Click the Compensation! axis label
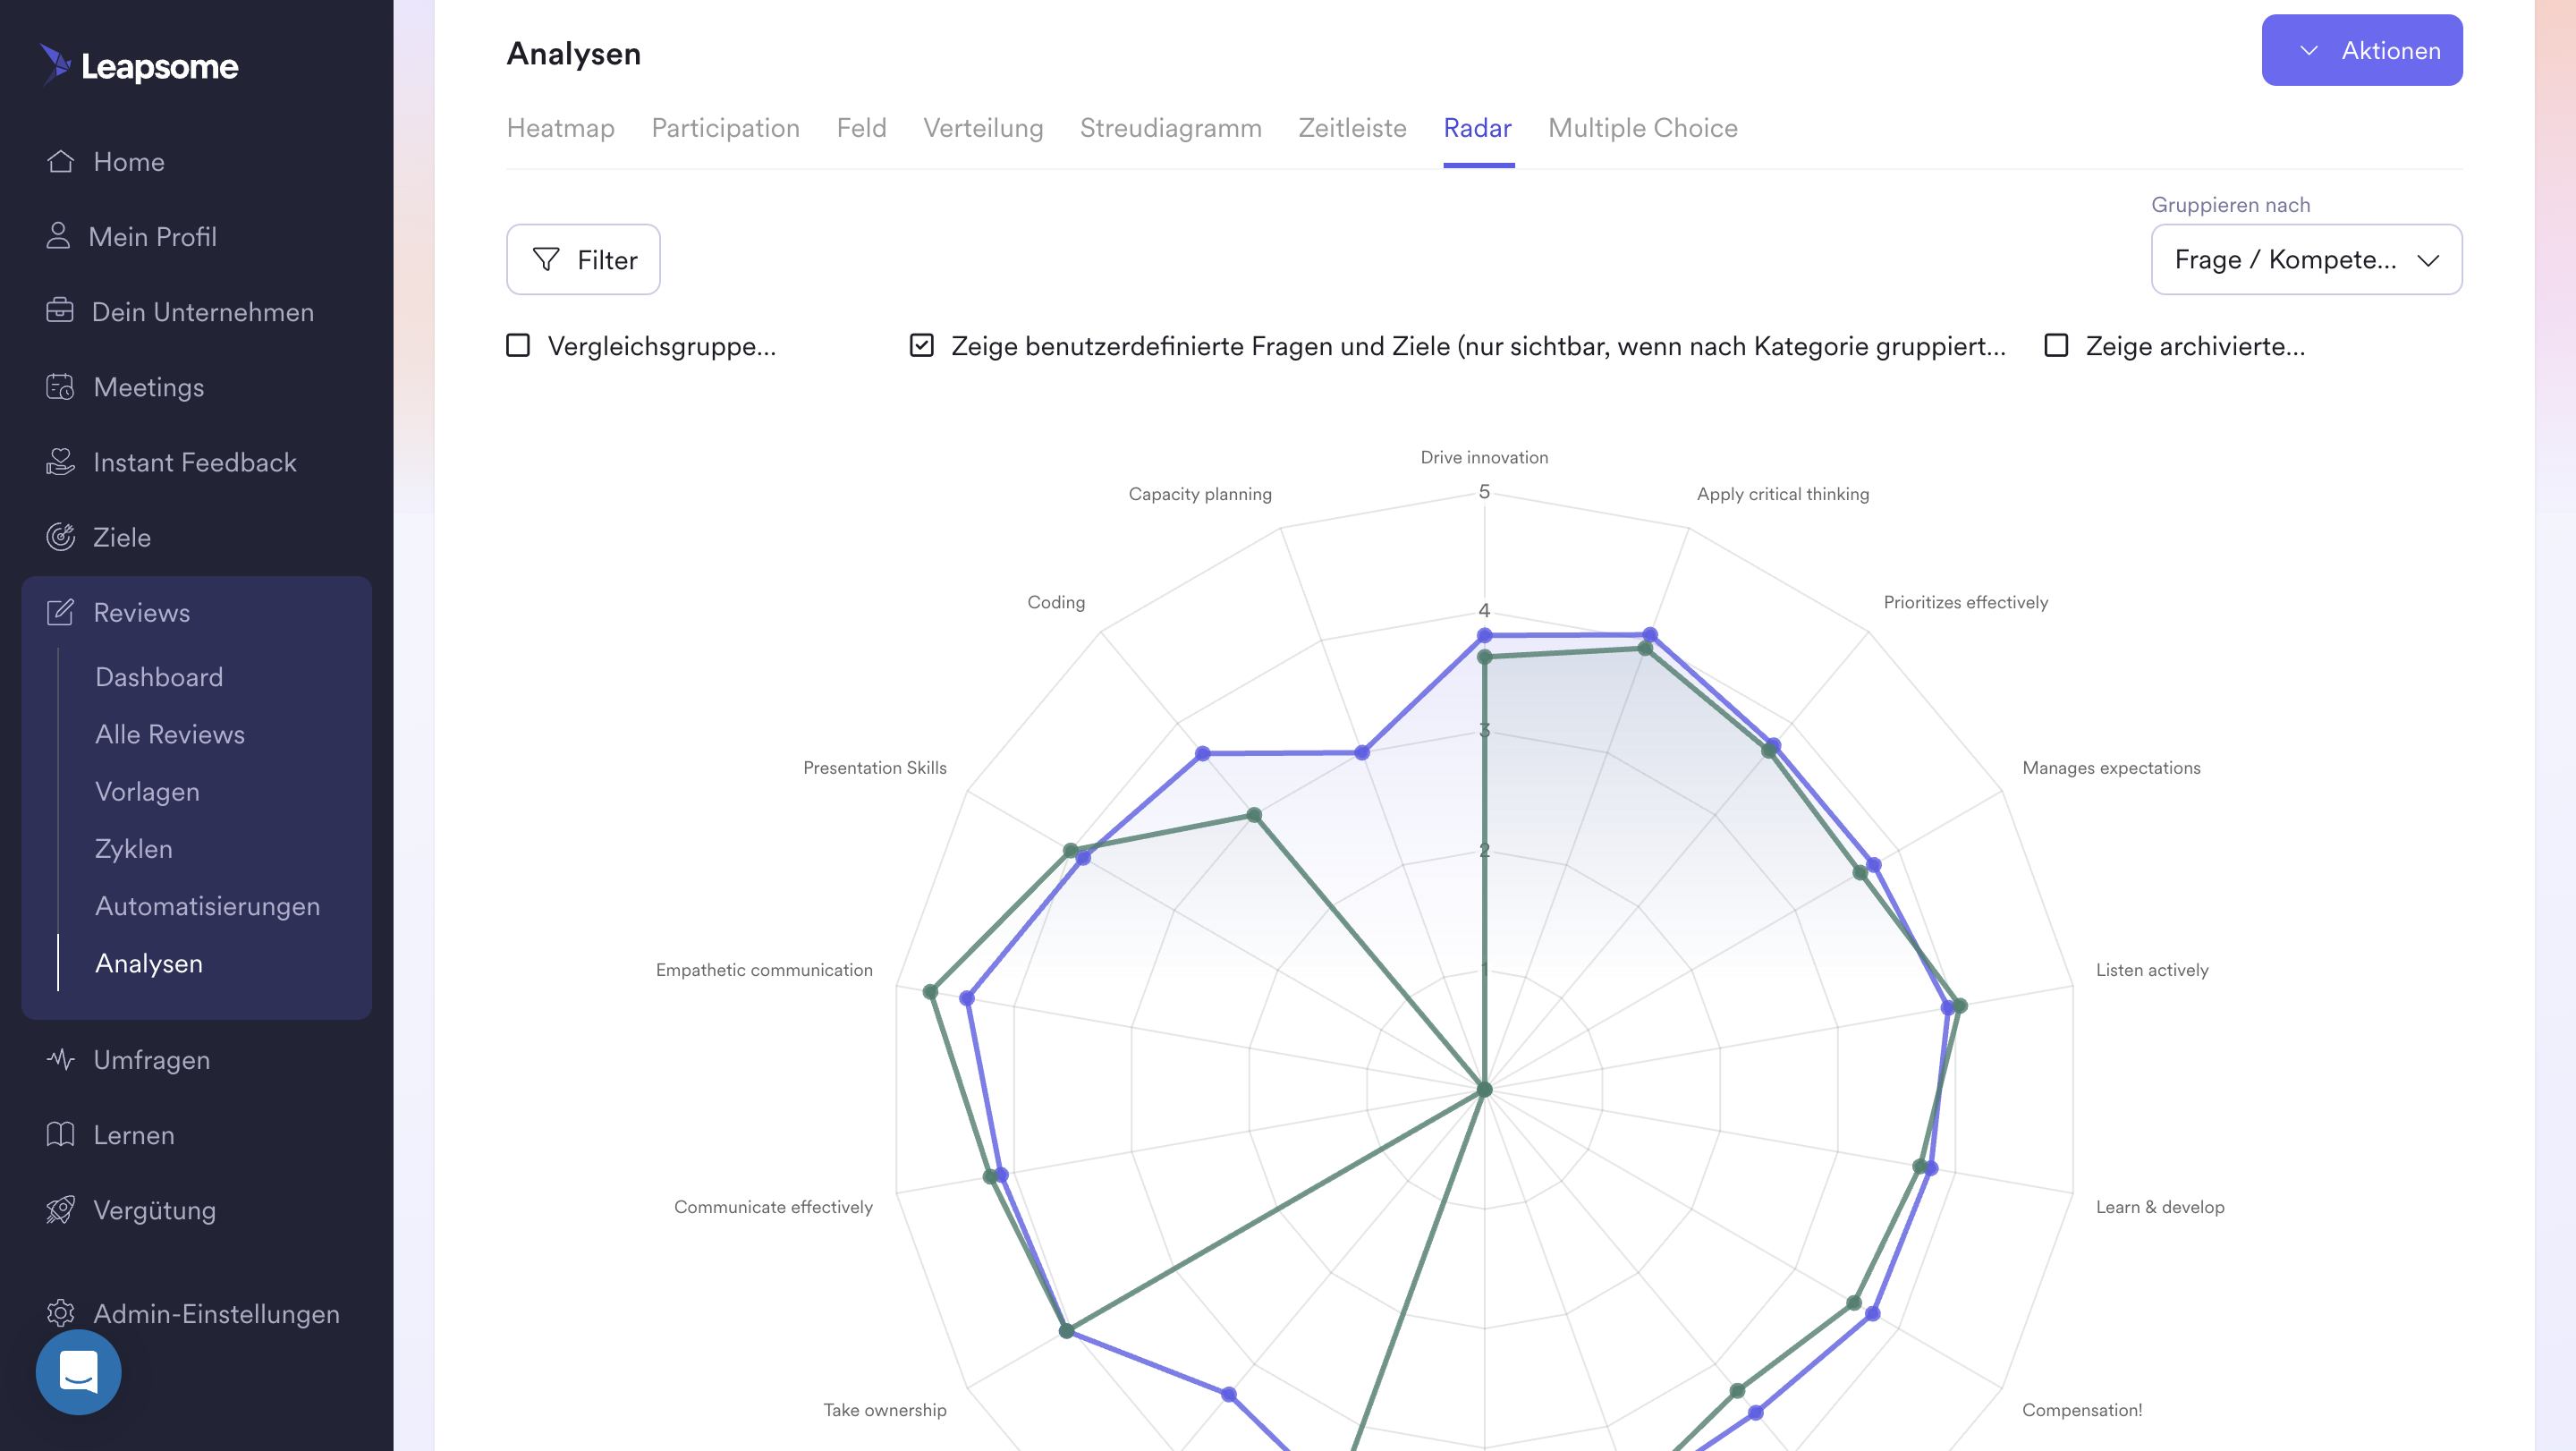 pos(2082,1410)
